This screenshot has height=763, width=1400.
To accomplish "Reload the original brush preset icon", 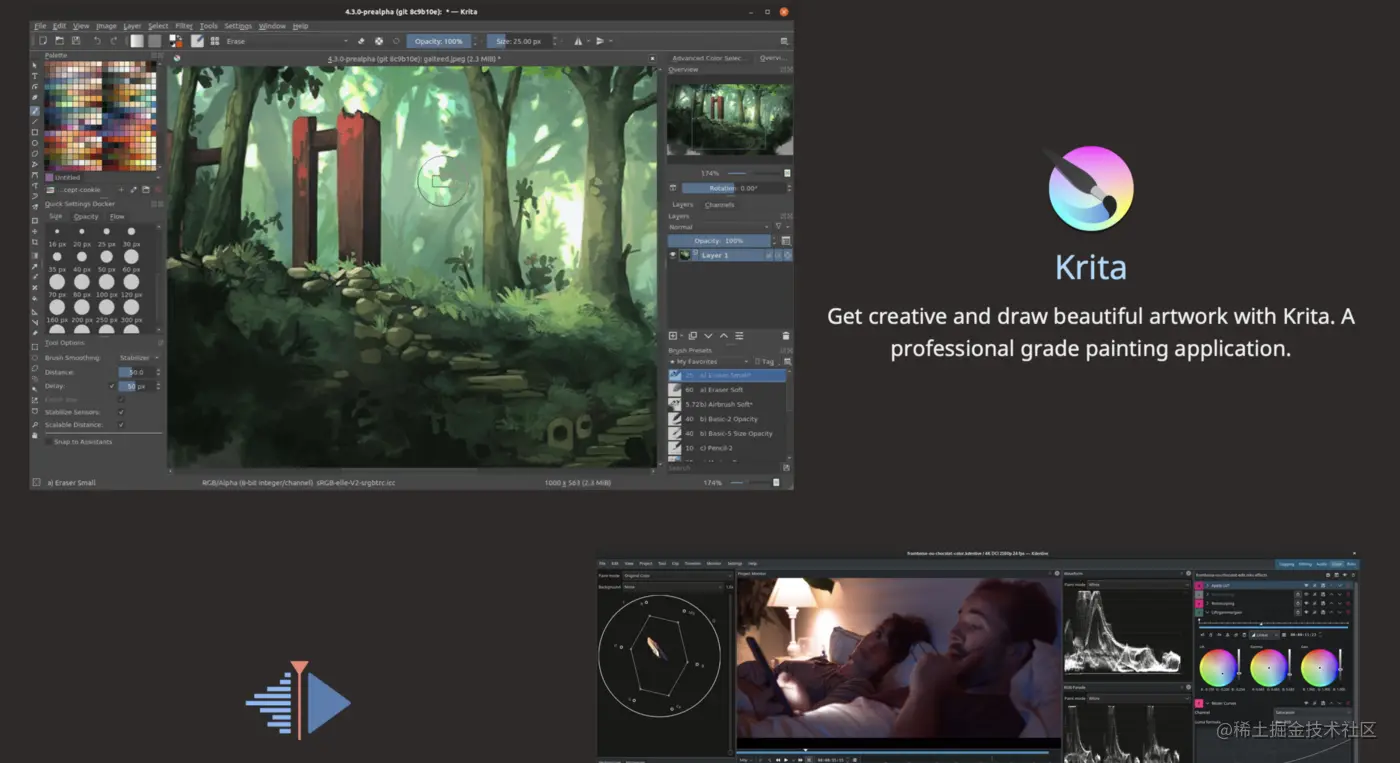I will coord(396,41).
